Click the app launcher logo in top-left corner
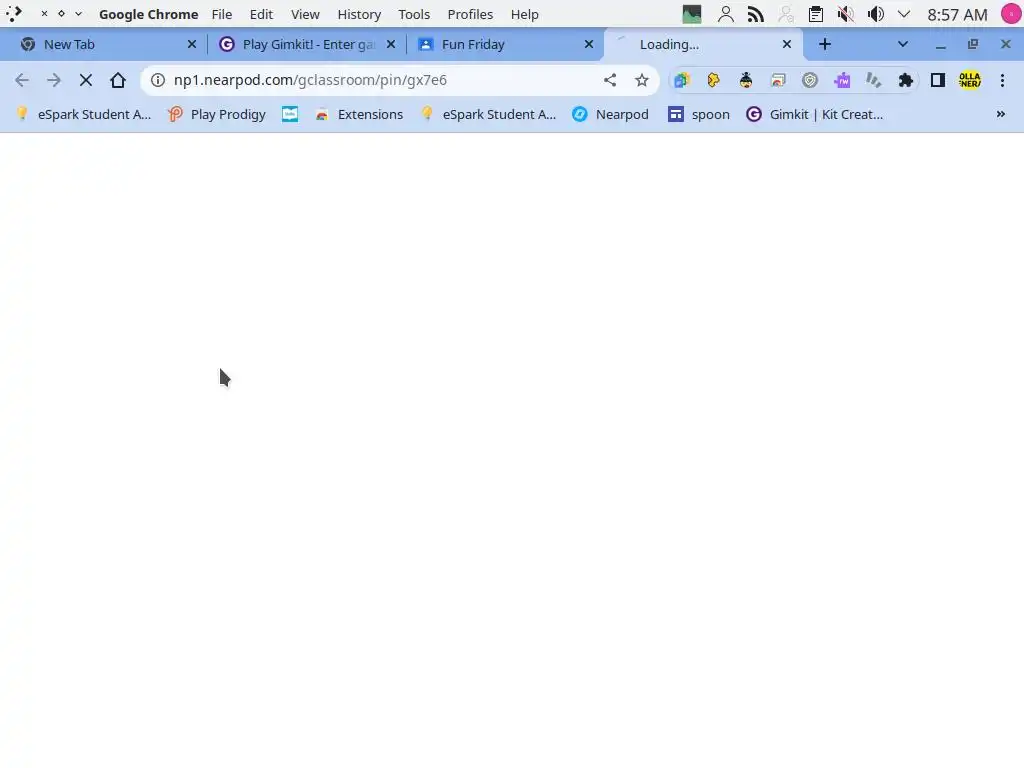The image size is (1024, 768). [14, 14]
